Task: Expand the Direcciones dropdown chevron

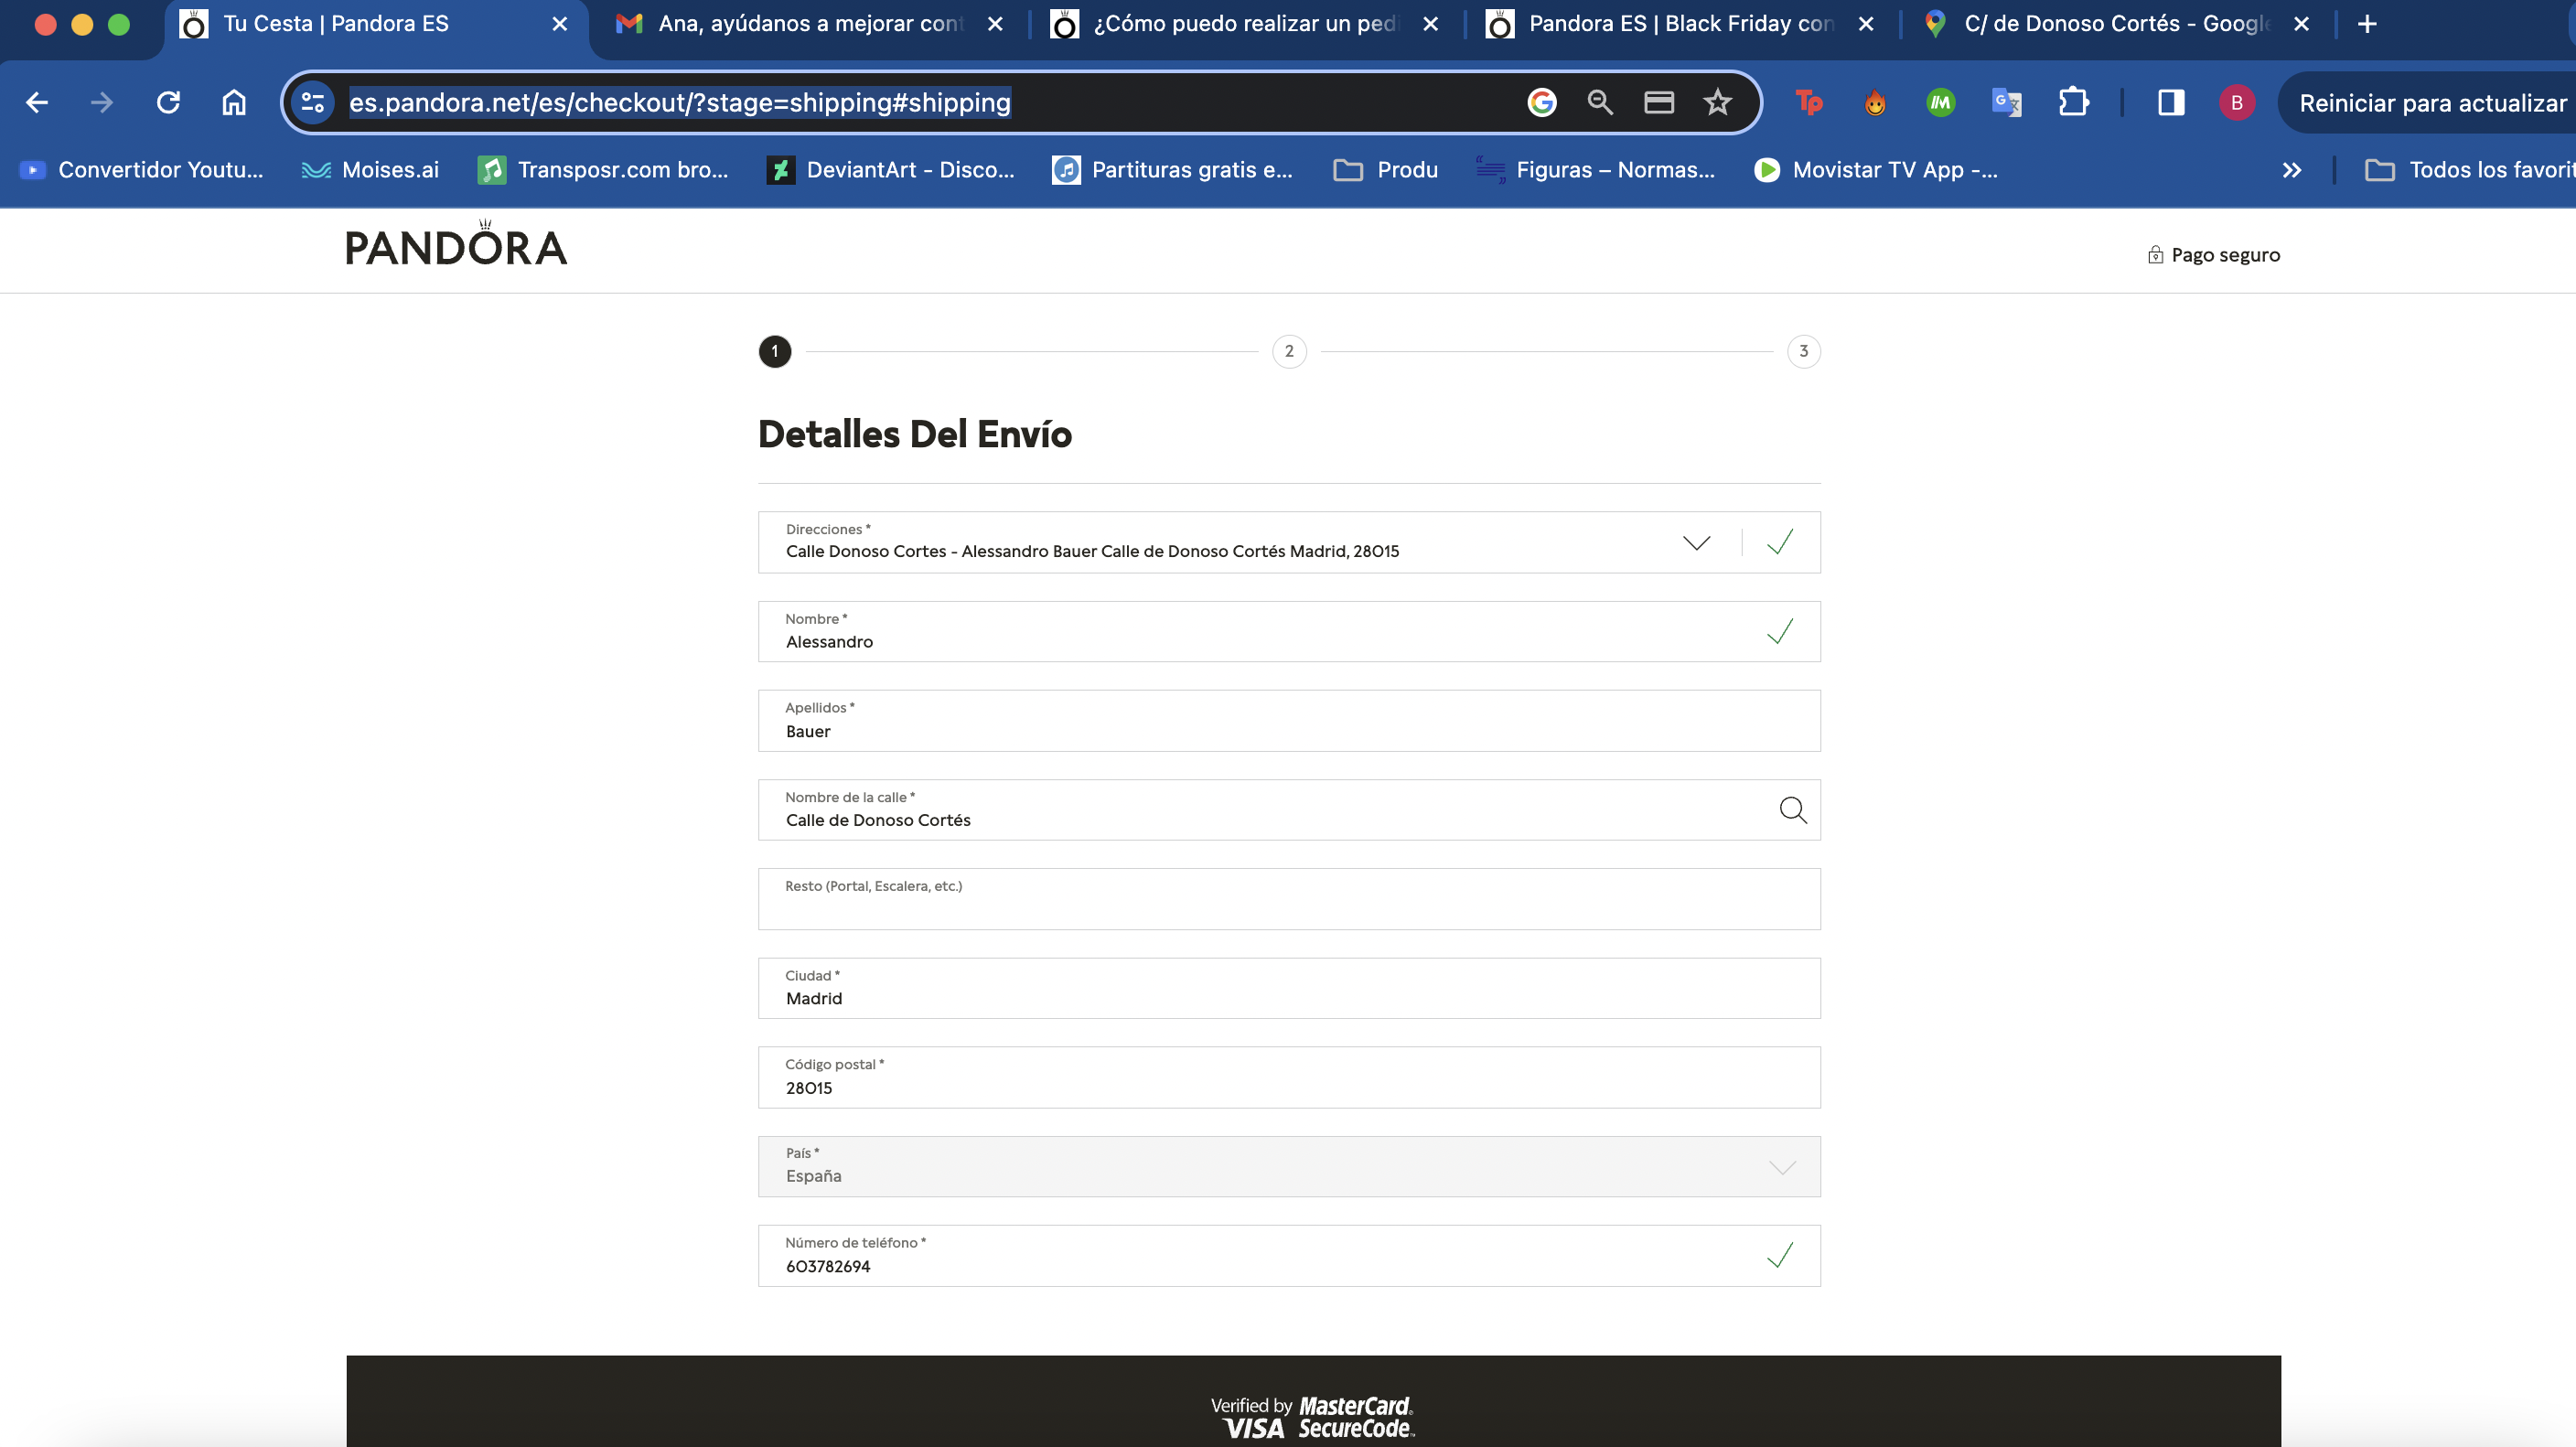Action: coord(1696,543)
